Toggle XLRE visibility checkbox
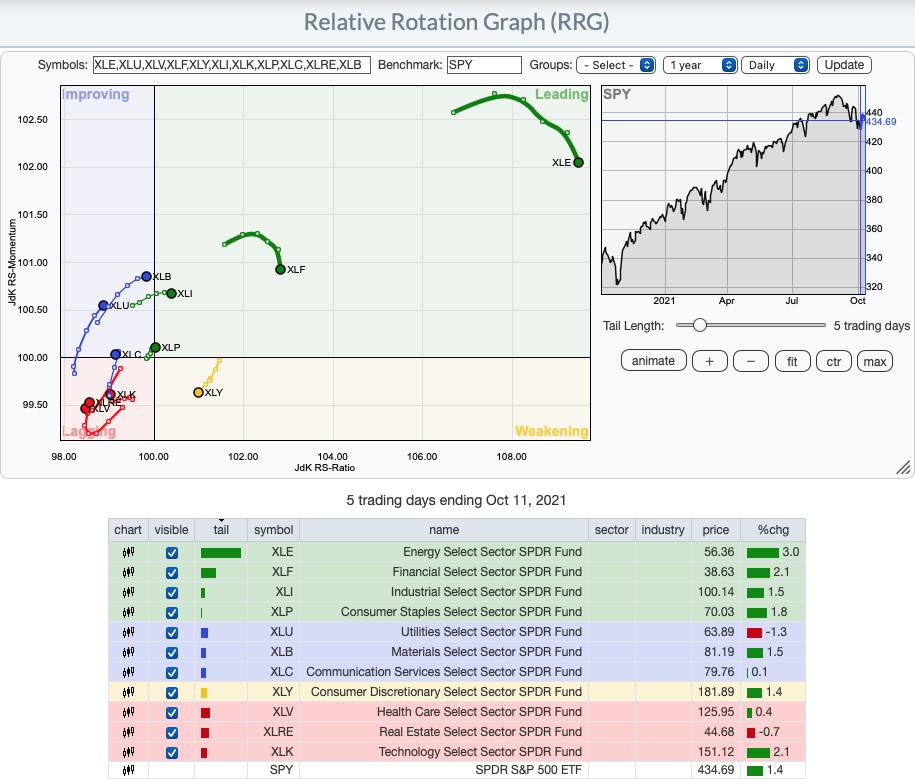This screenshot has width=915, height=780. pyautogui.click(x=172, y=732)
